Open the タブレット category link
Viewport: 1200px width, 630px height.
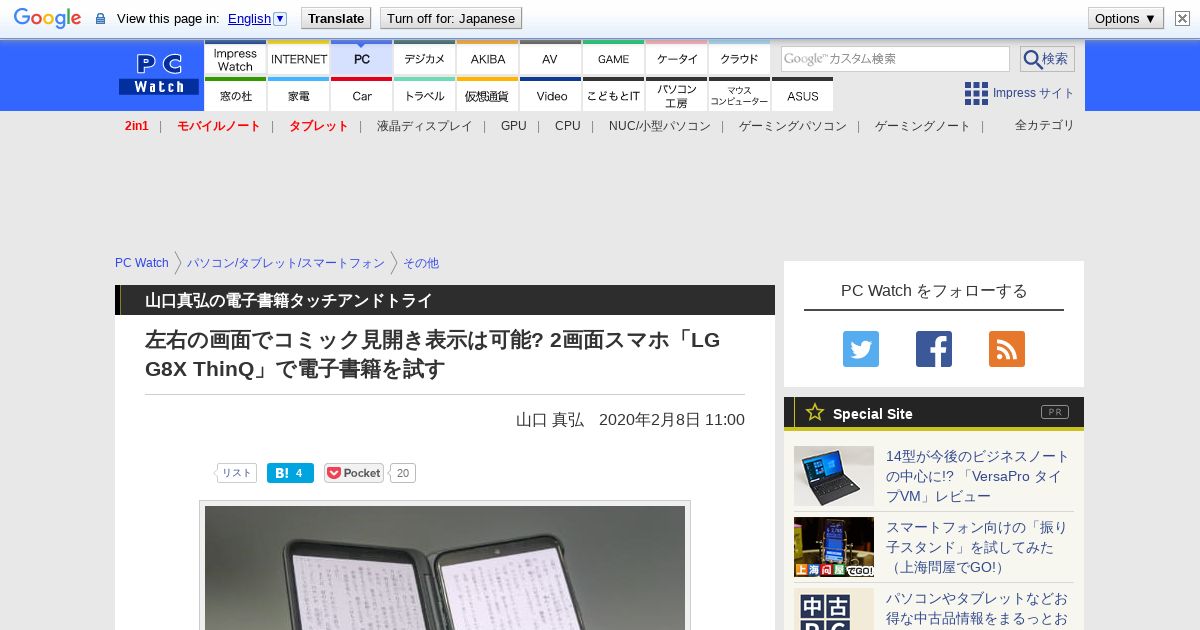(319, 126)
